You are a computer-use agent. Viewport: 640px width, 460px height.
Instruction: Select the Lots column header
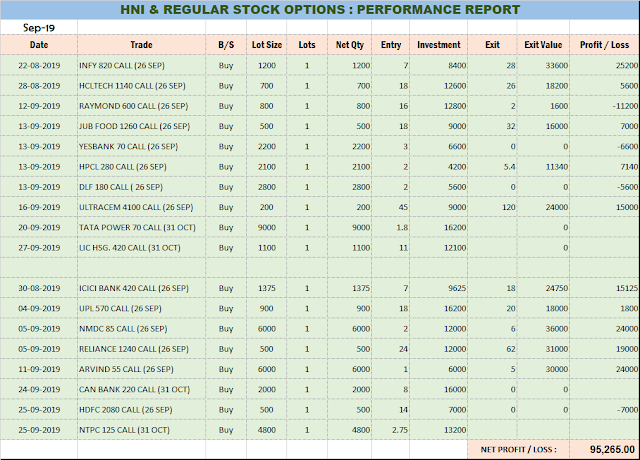coord(307,45)
